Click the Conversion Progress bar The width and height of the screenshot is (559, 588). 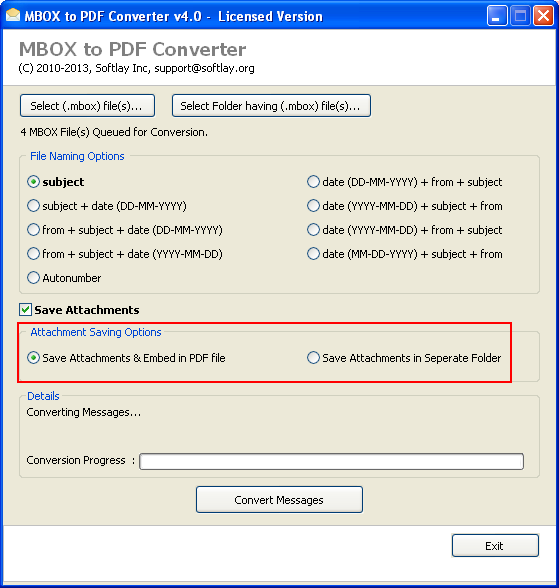331,461
